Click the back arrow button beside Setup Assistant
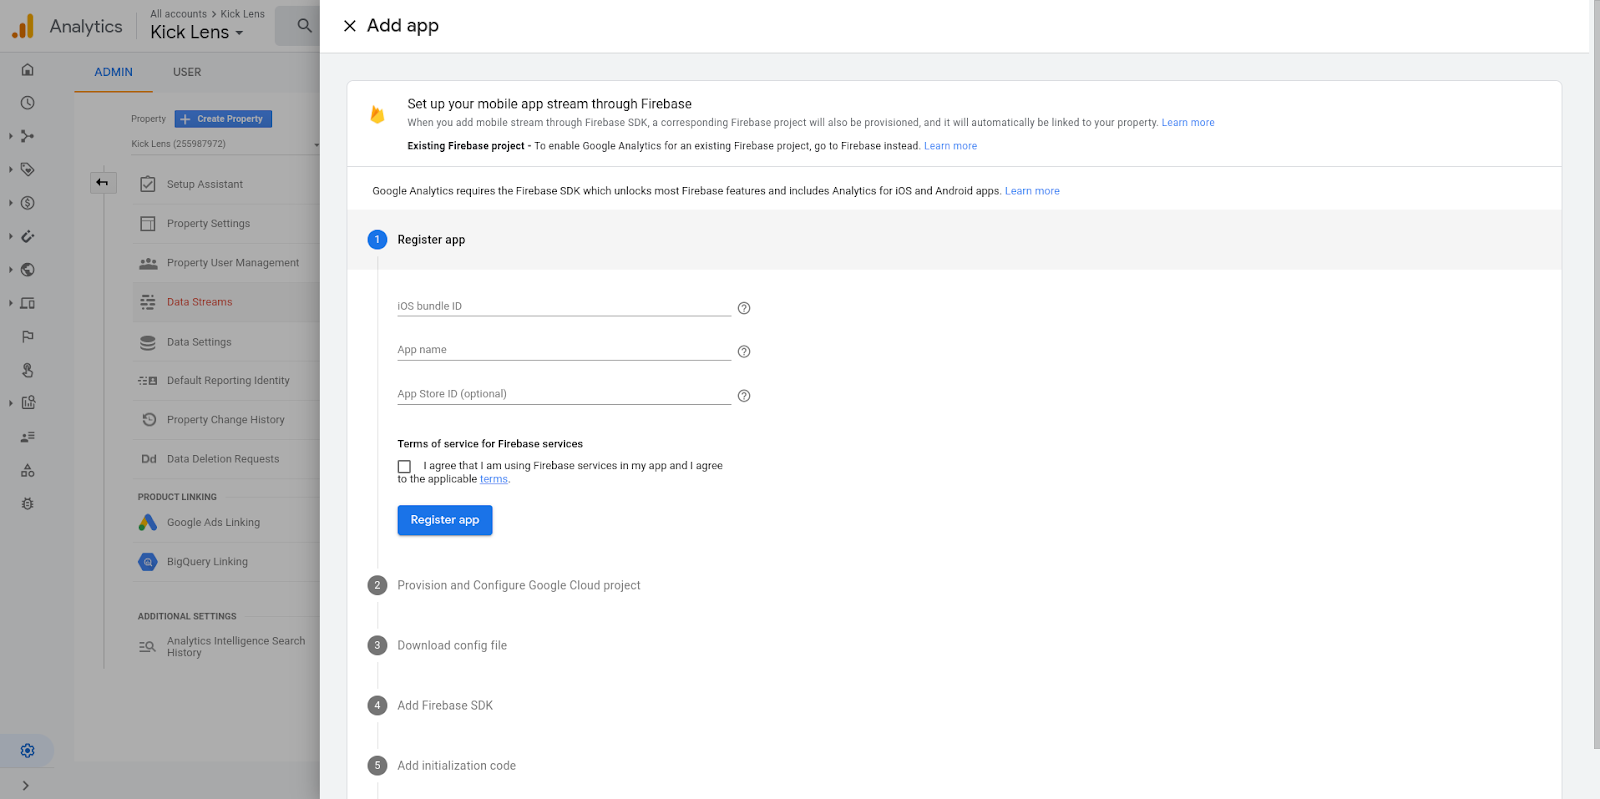 point(102,183)
